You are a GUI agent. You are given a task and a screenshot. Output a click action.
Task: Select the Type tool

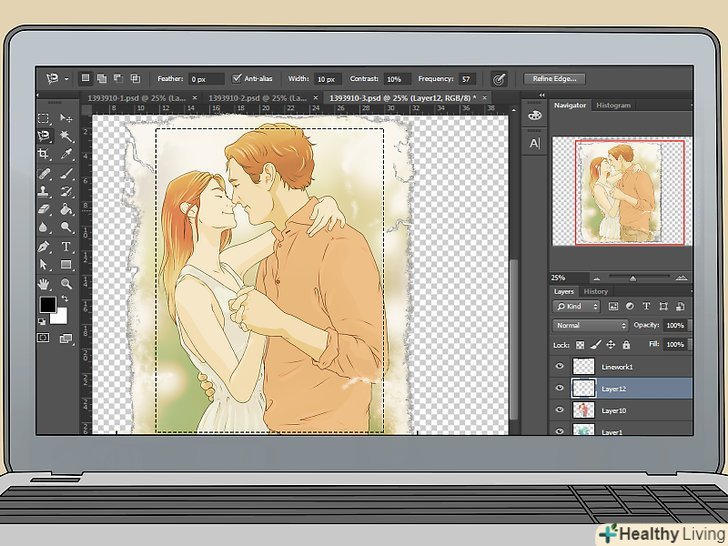pyautogui.click(x=67, y=246)
